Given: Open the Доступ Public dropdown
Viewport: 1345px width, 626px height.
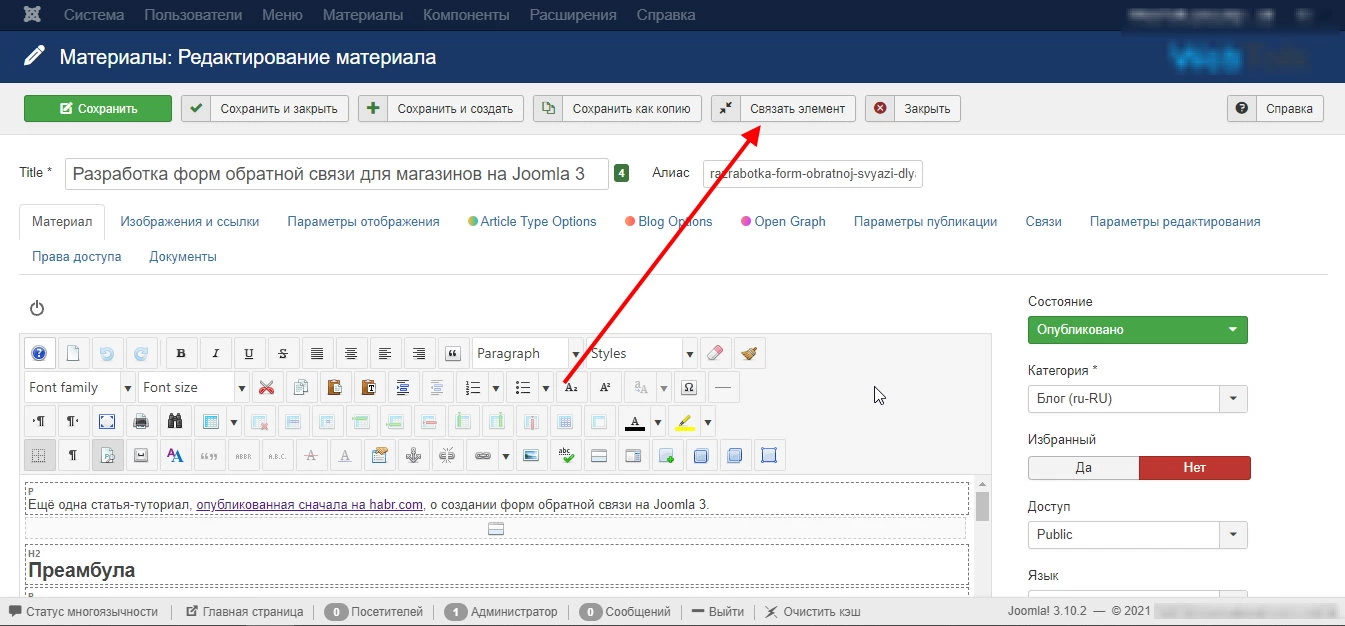Looking at the screenshot, I should coord(1138,534).
